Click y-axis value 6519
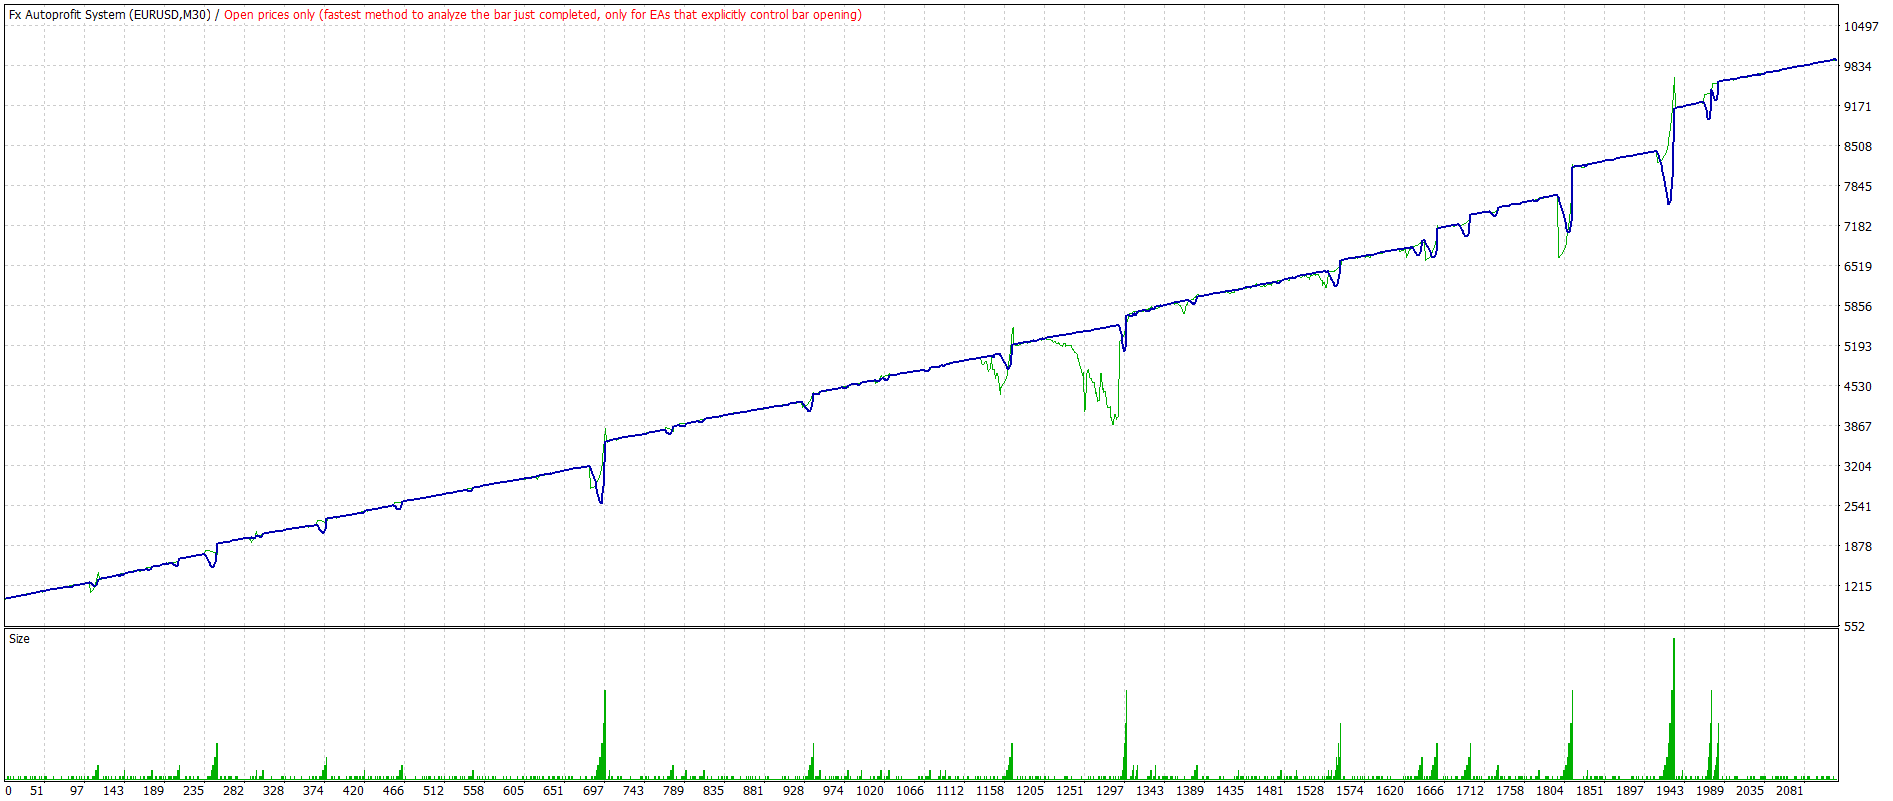 pos(1858,267)
